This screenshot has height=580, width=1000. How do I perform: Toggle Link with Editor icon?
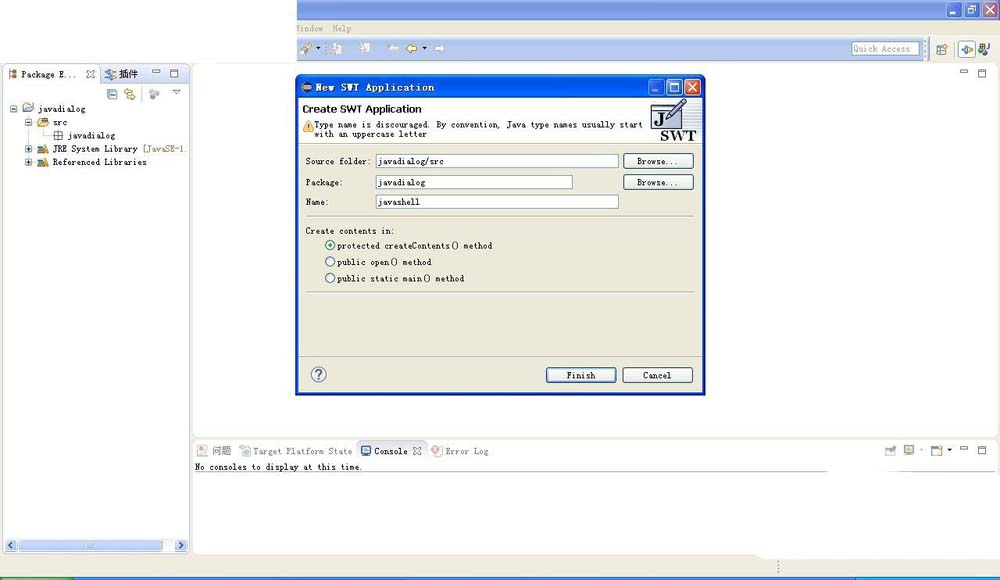(129, 94)
